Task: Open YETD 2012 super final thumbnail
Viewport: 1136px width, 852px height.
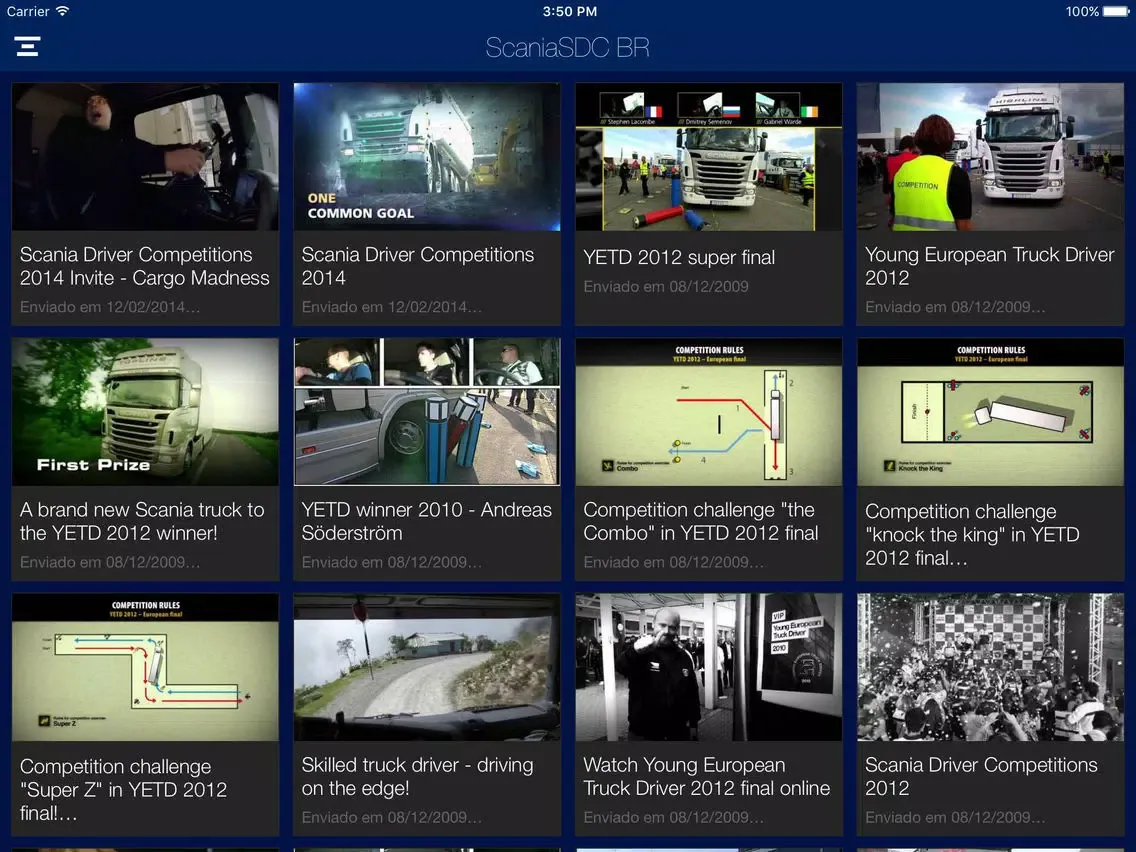Action: click(709, 156)
